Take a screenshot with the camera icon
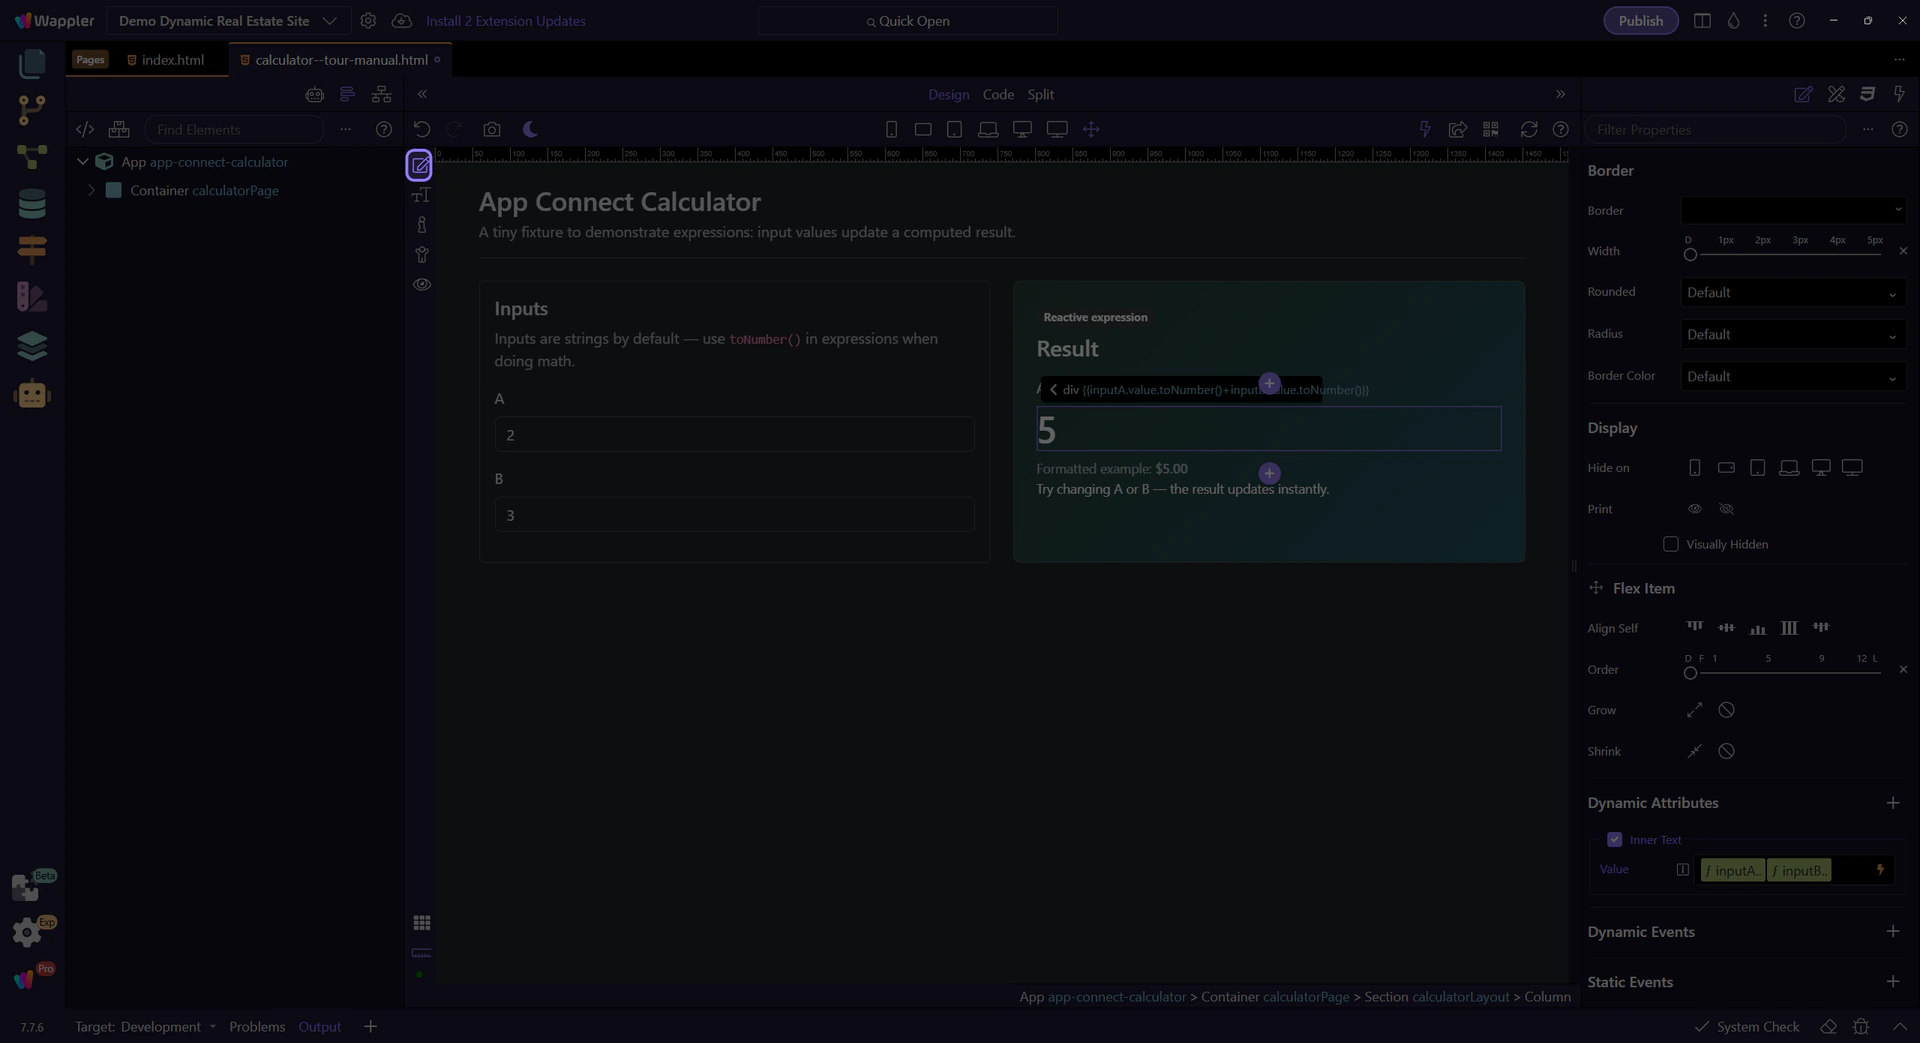Screen dimensions: 1920x1043 [491, 129]
